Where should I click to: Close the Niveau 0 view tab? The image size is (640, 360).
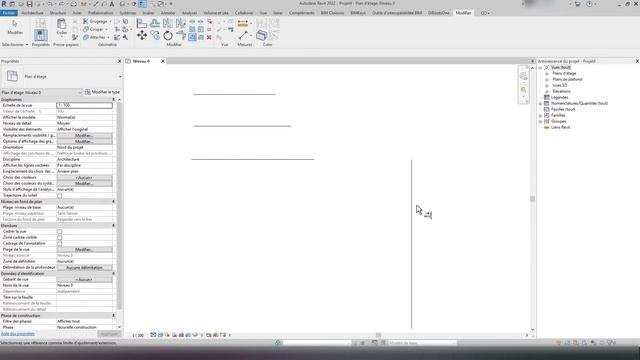coord(162,61)
